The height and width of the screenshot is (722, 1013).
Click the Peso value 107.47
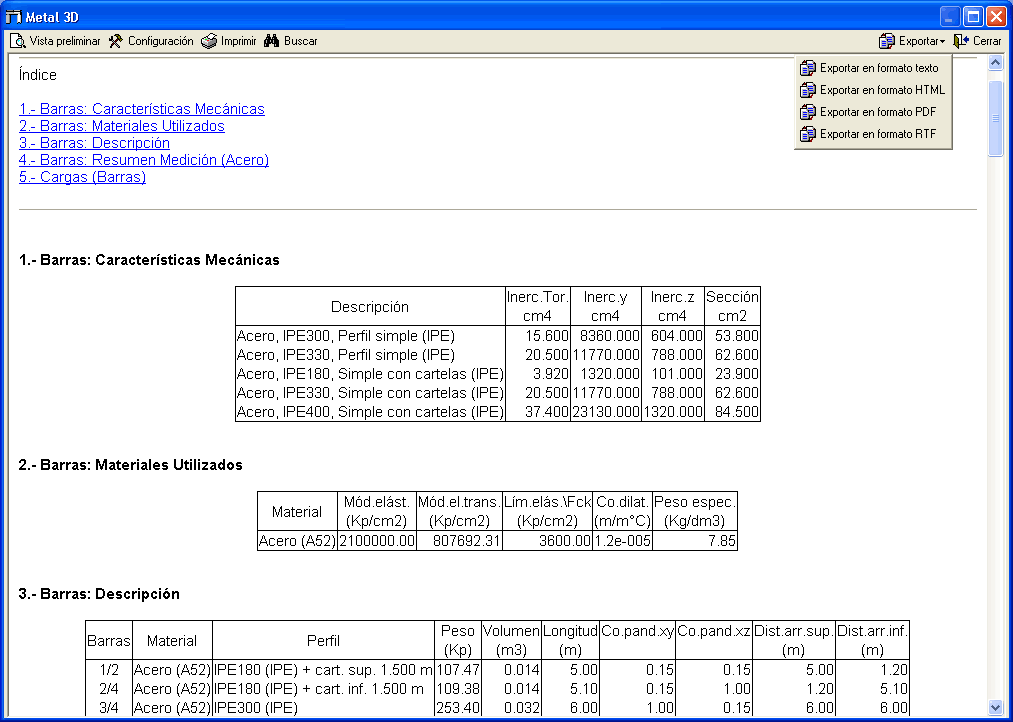coord(458,670)
